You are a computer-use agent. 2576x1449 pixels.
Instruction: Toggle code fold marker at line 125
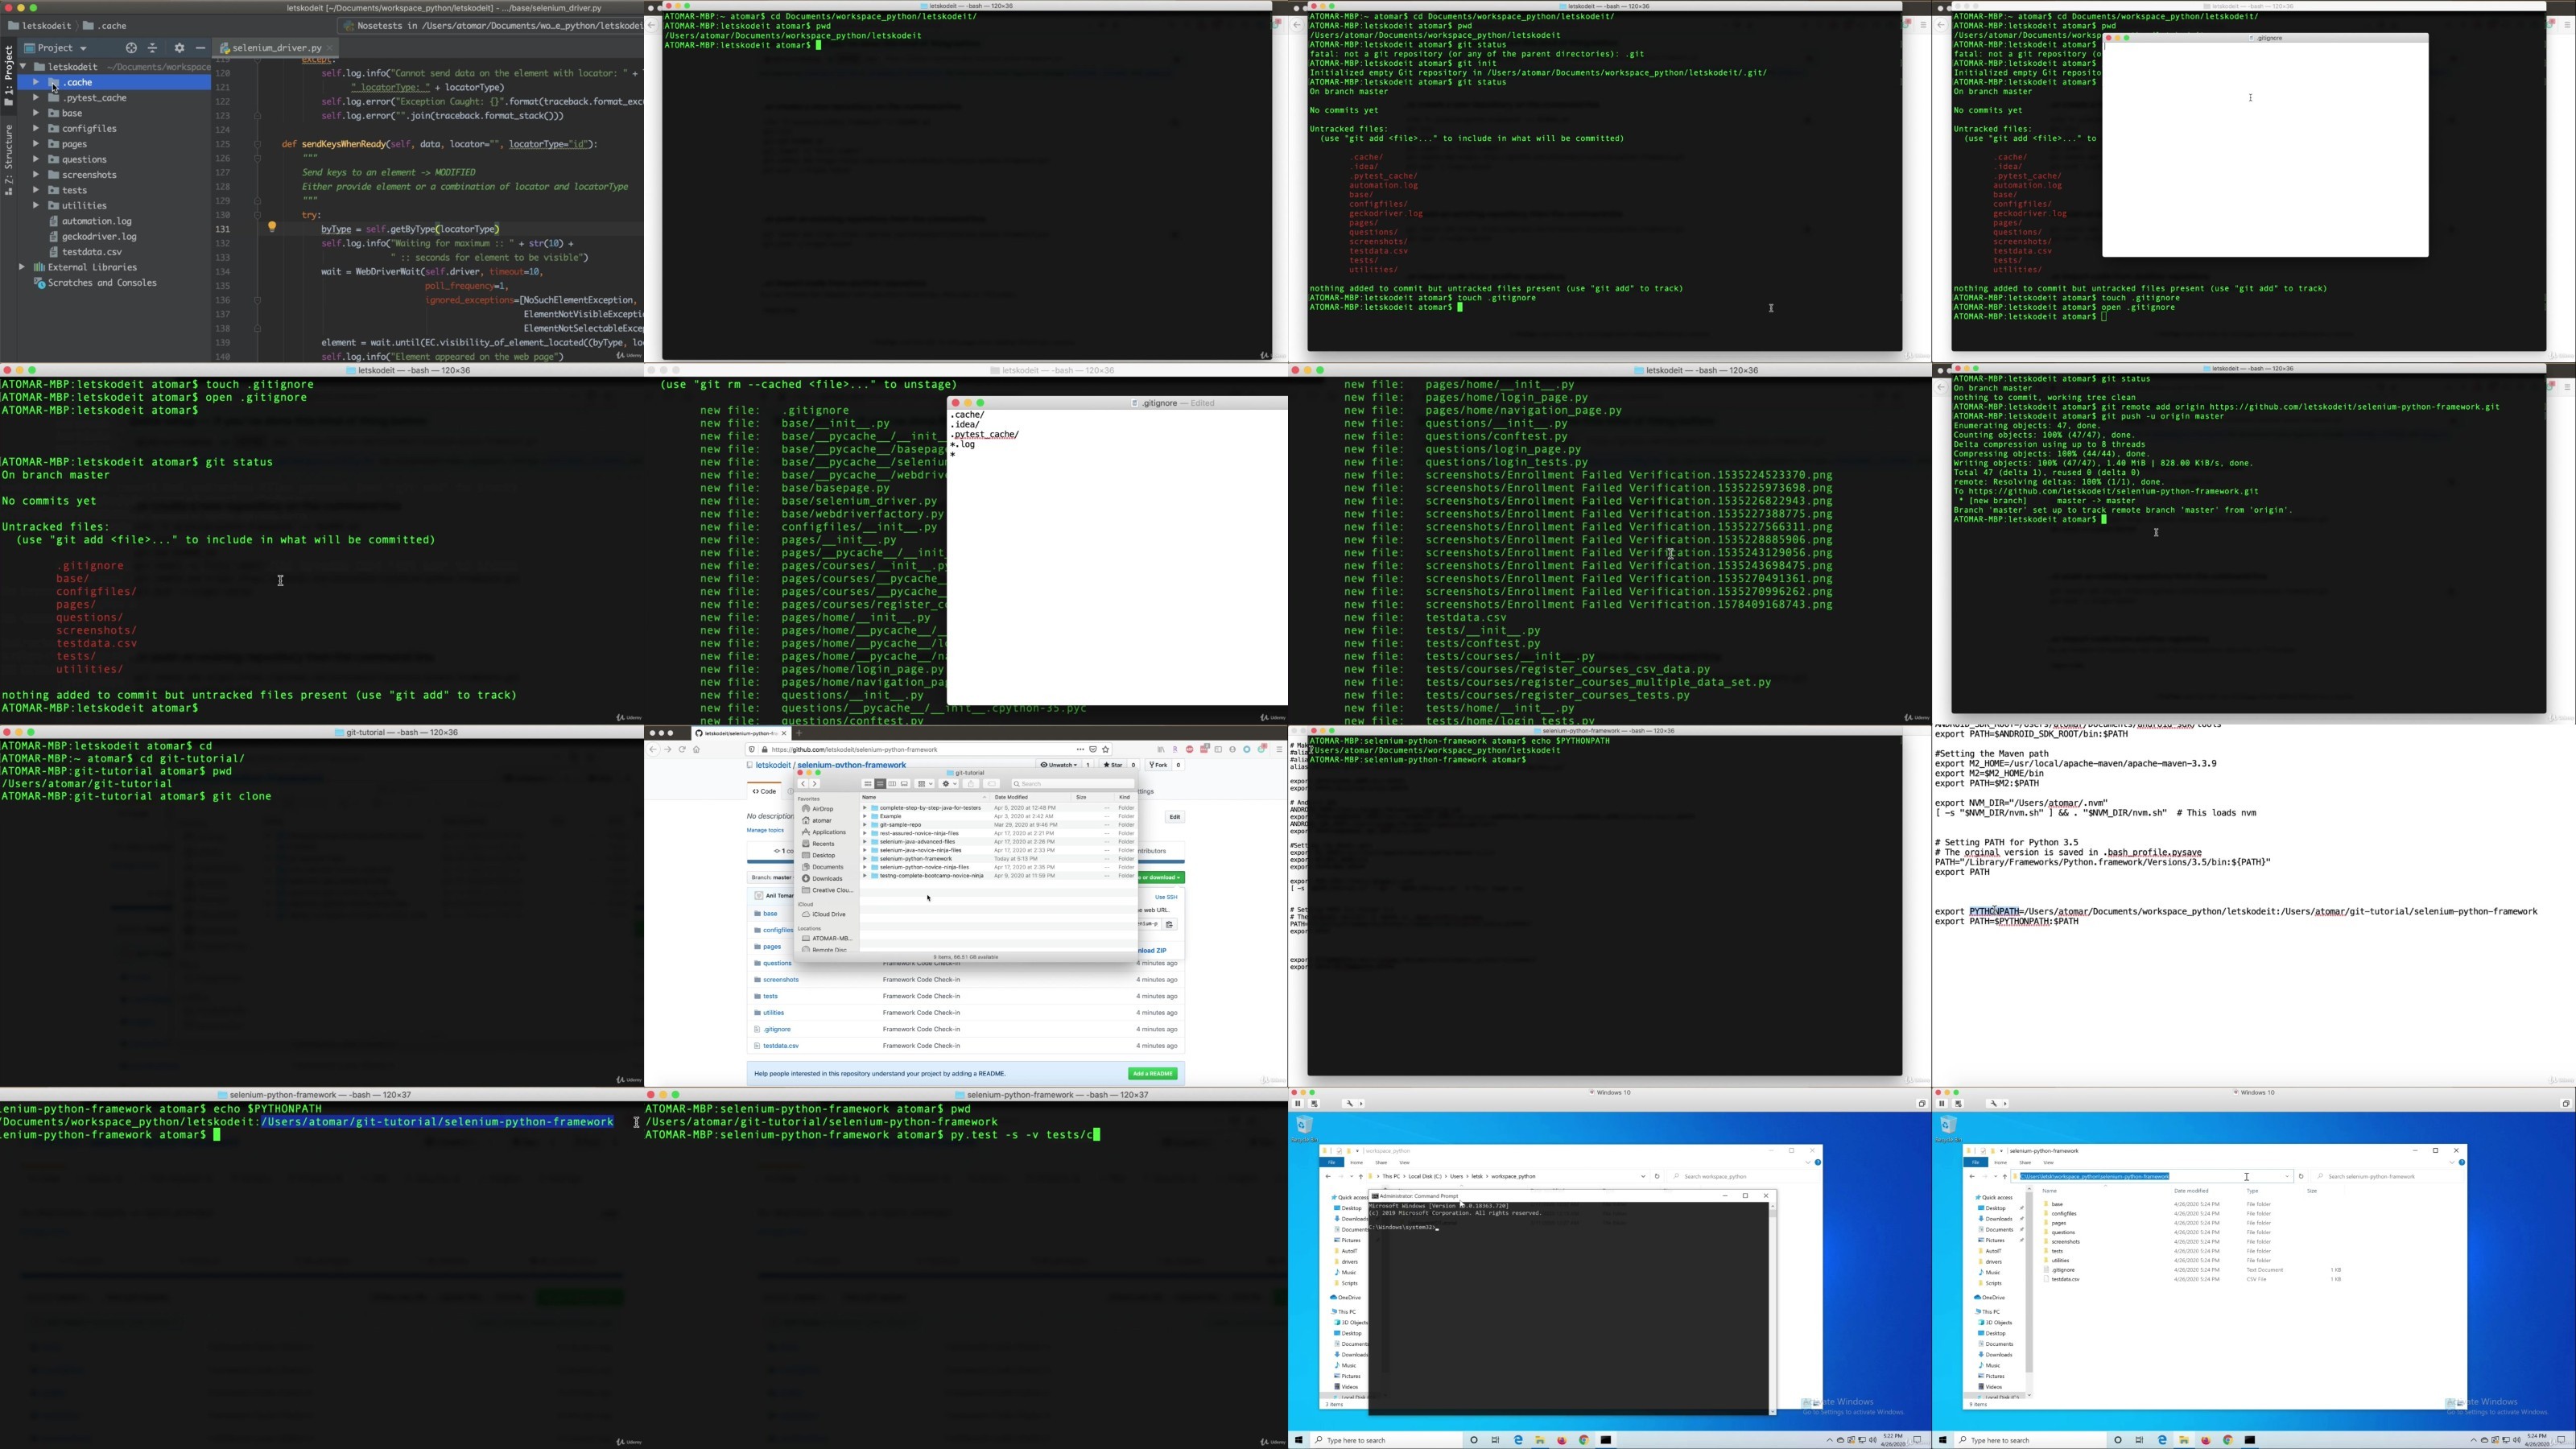point(258,144)
